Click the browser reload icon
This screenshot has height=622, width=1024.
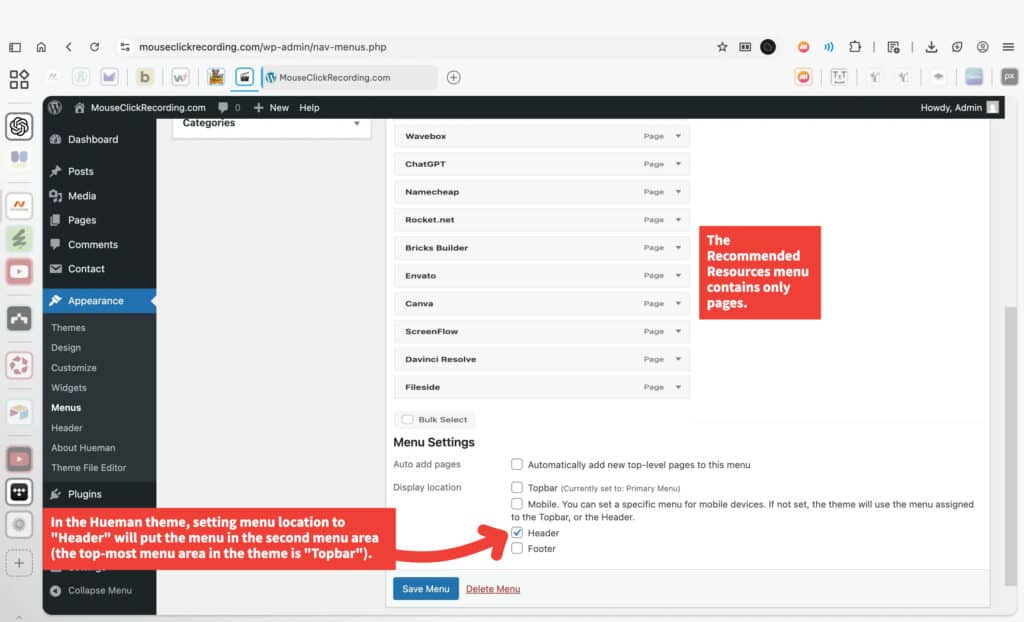[94, 46]
